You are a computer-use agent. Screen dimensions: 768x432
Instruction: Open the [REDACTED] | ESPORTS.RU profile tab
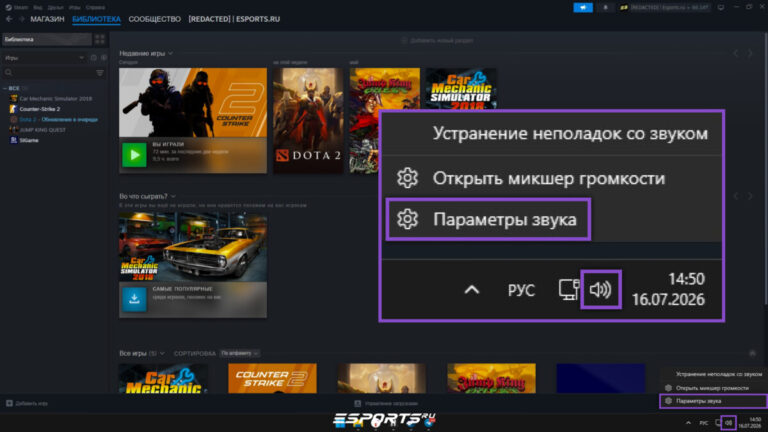click(x=234, y=19)
